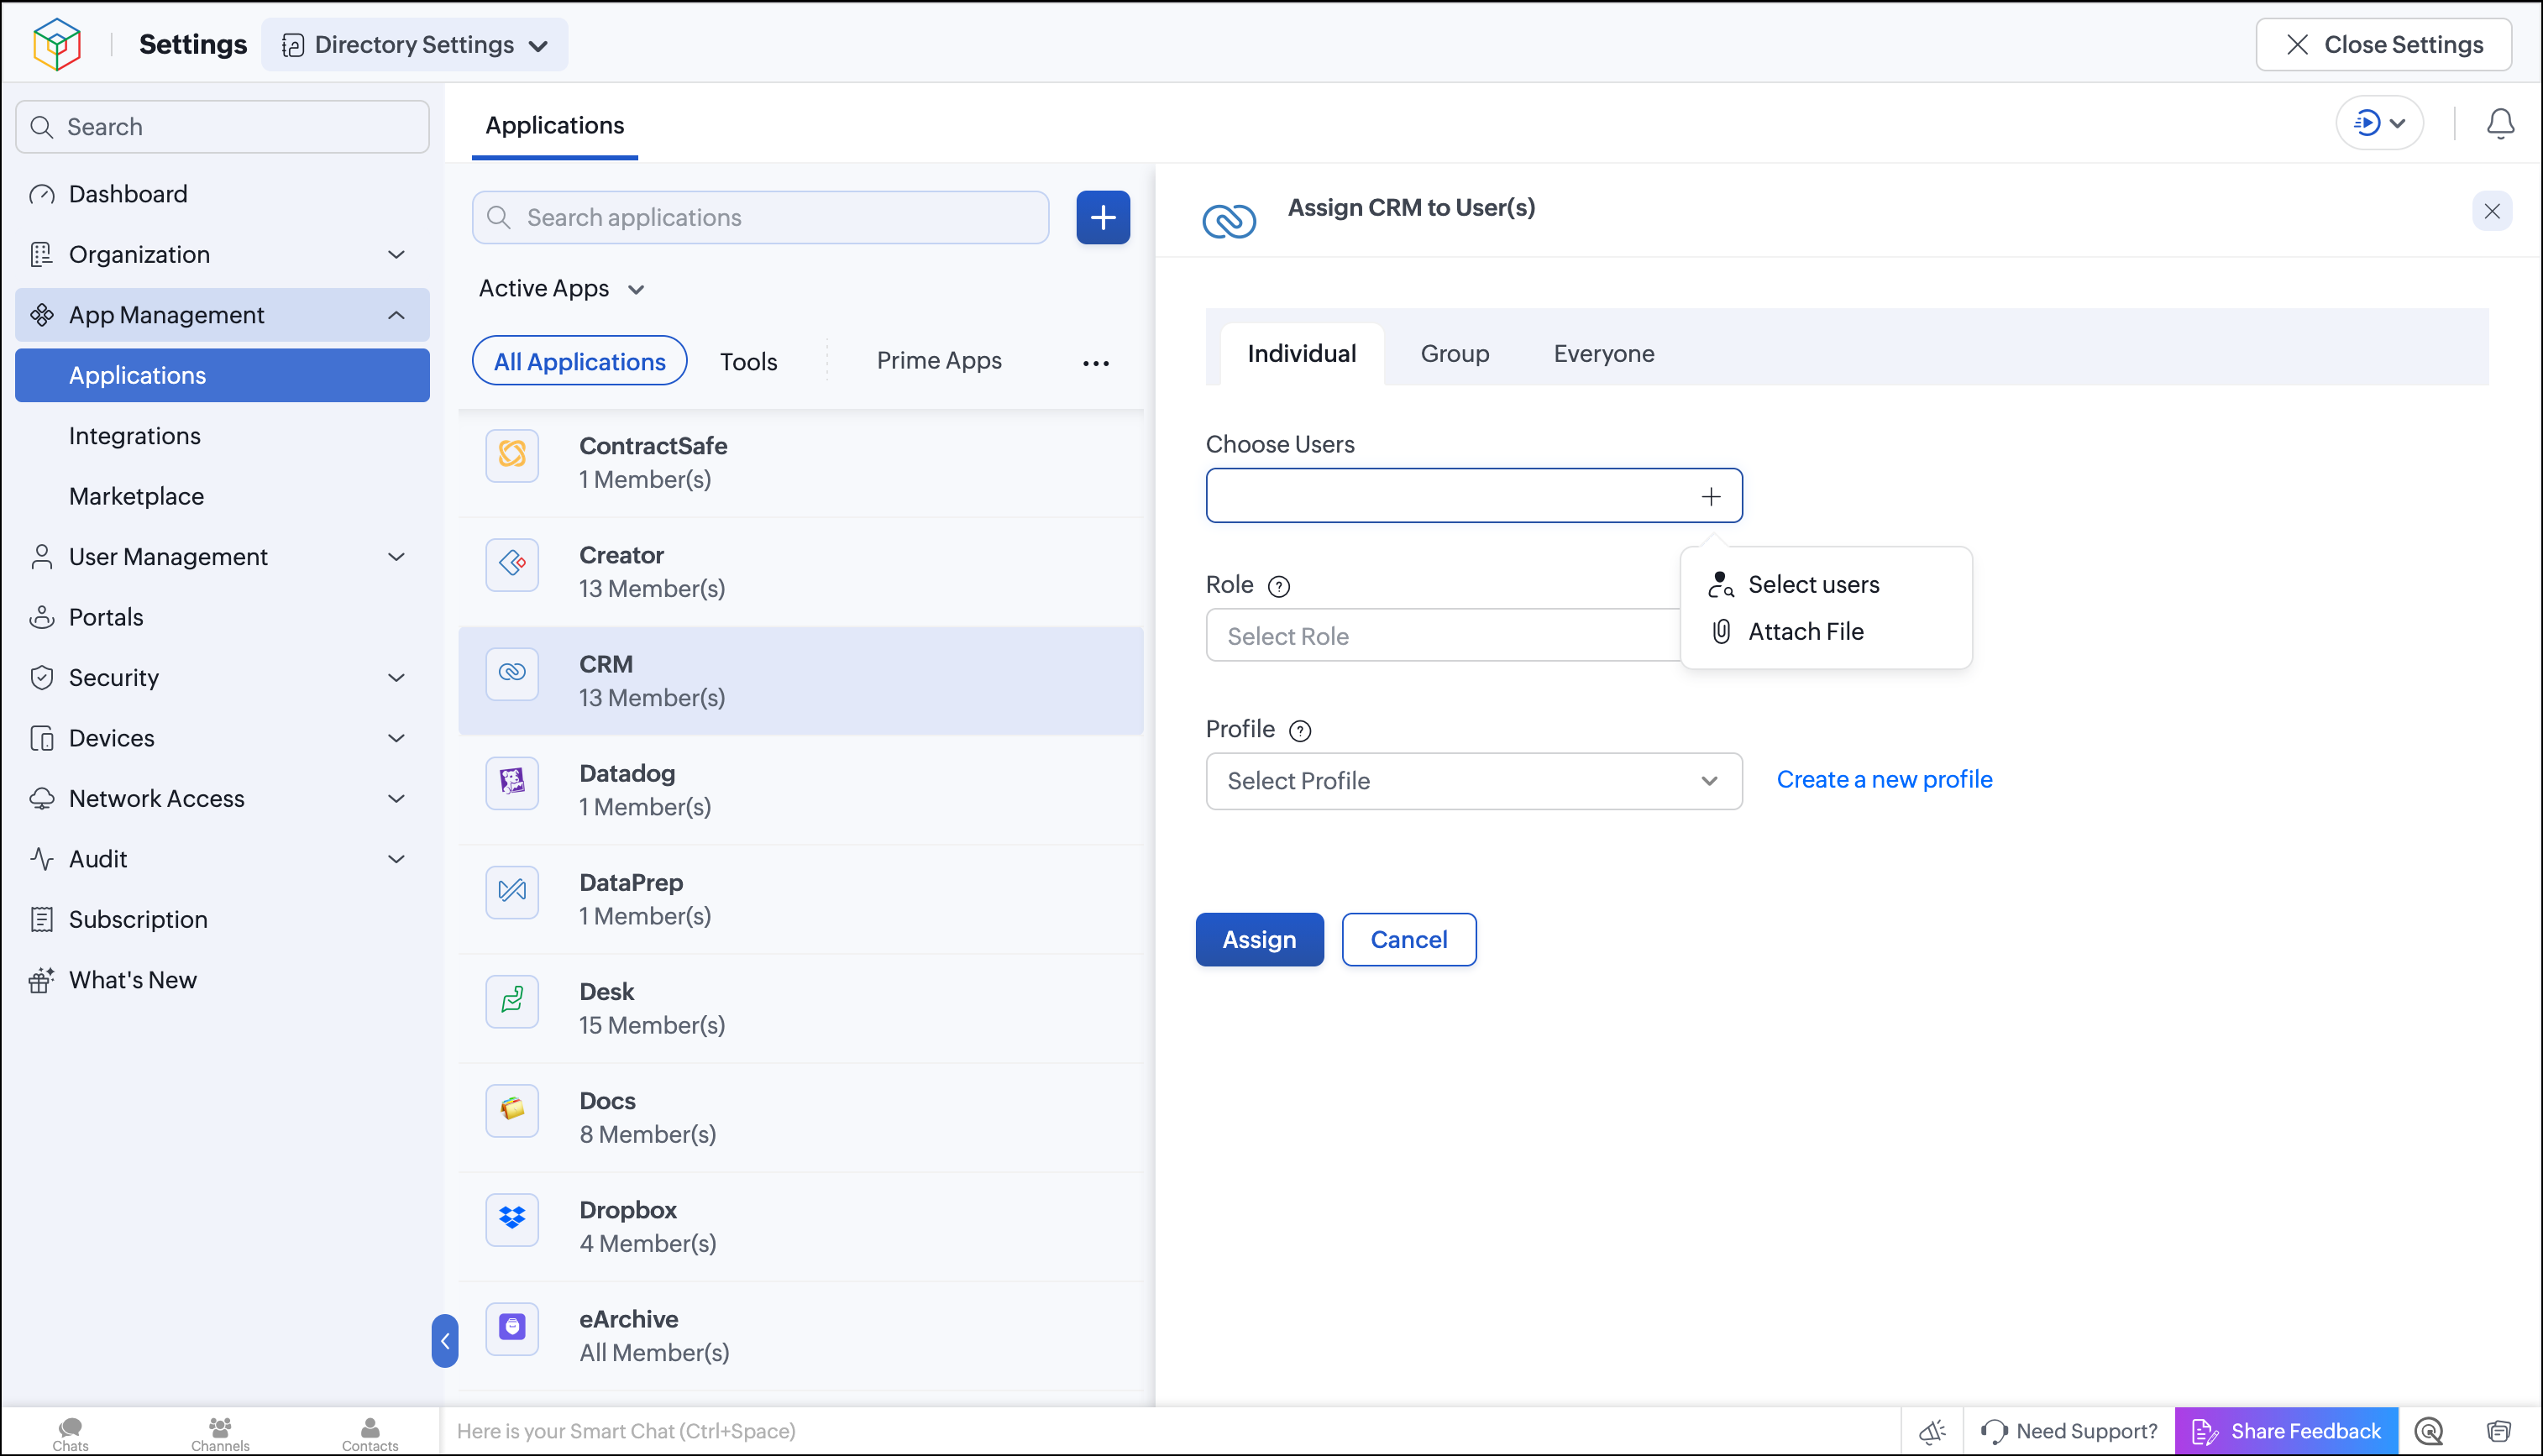Open Portals in the sidebar
The image size is (2543, 1456).
tap(222, 617)
